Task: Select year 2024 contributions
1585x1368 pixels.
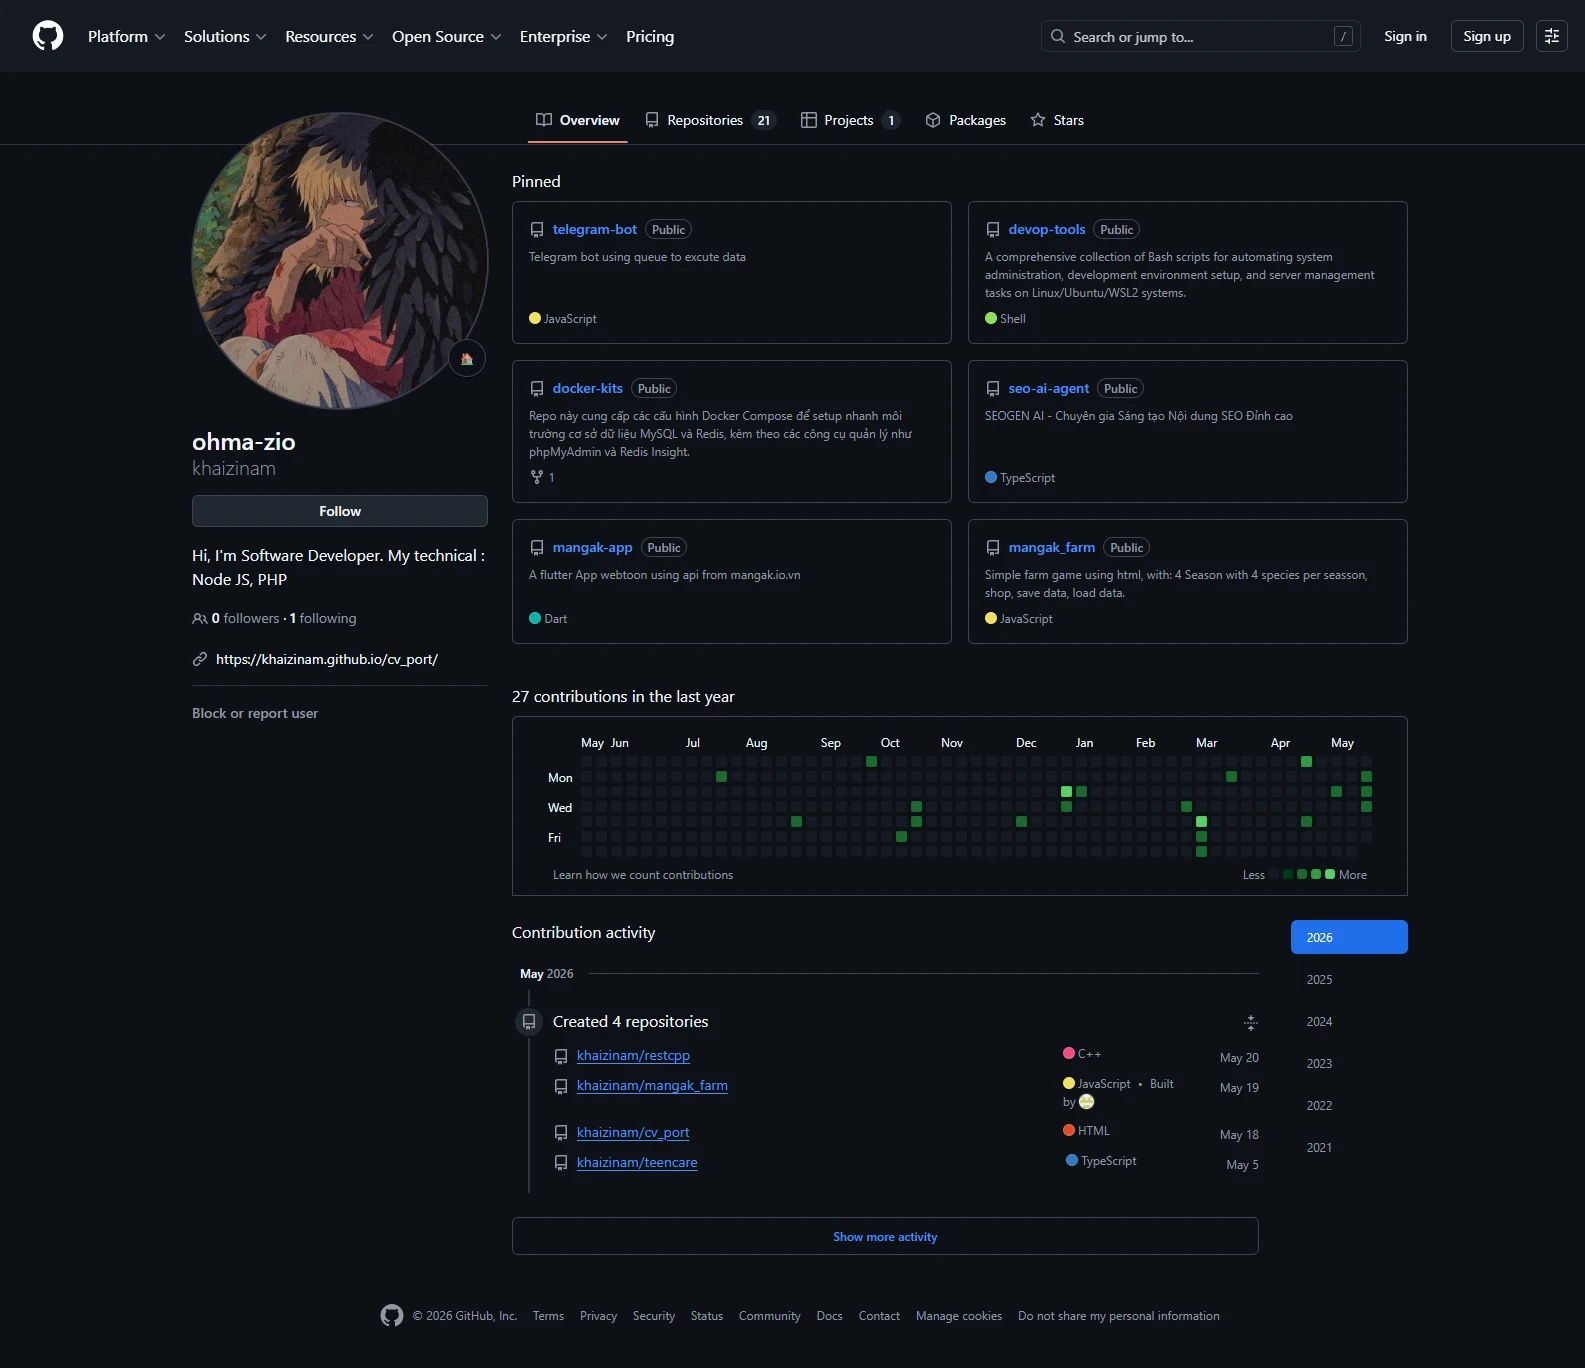Action: tap(1349, 1021)
